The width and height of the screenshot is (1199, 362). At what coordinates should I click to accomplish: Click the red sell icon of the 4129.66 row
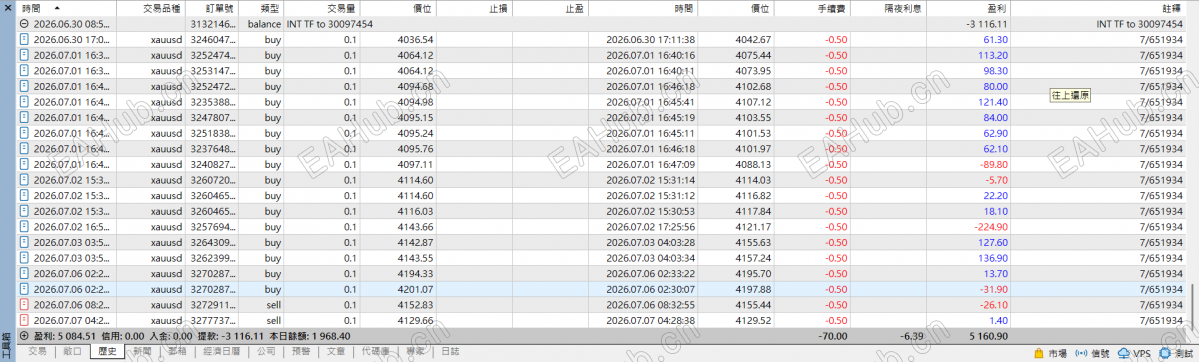tap(24, 319)
